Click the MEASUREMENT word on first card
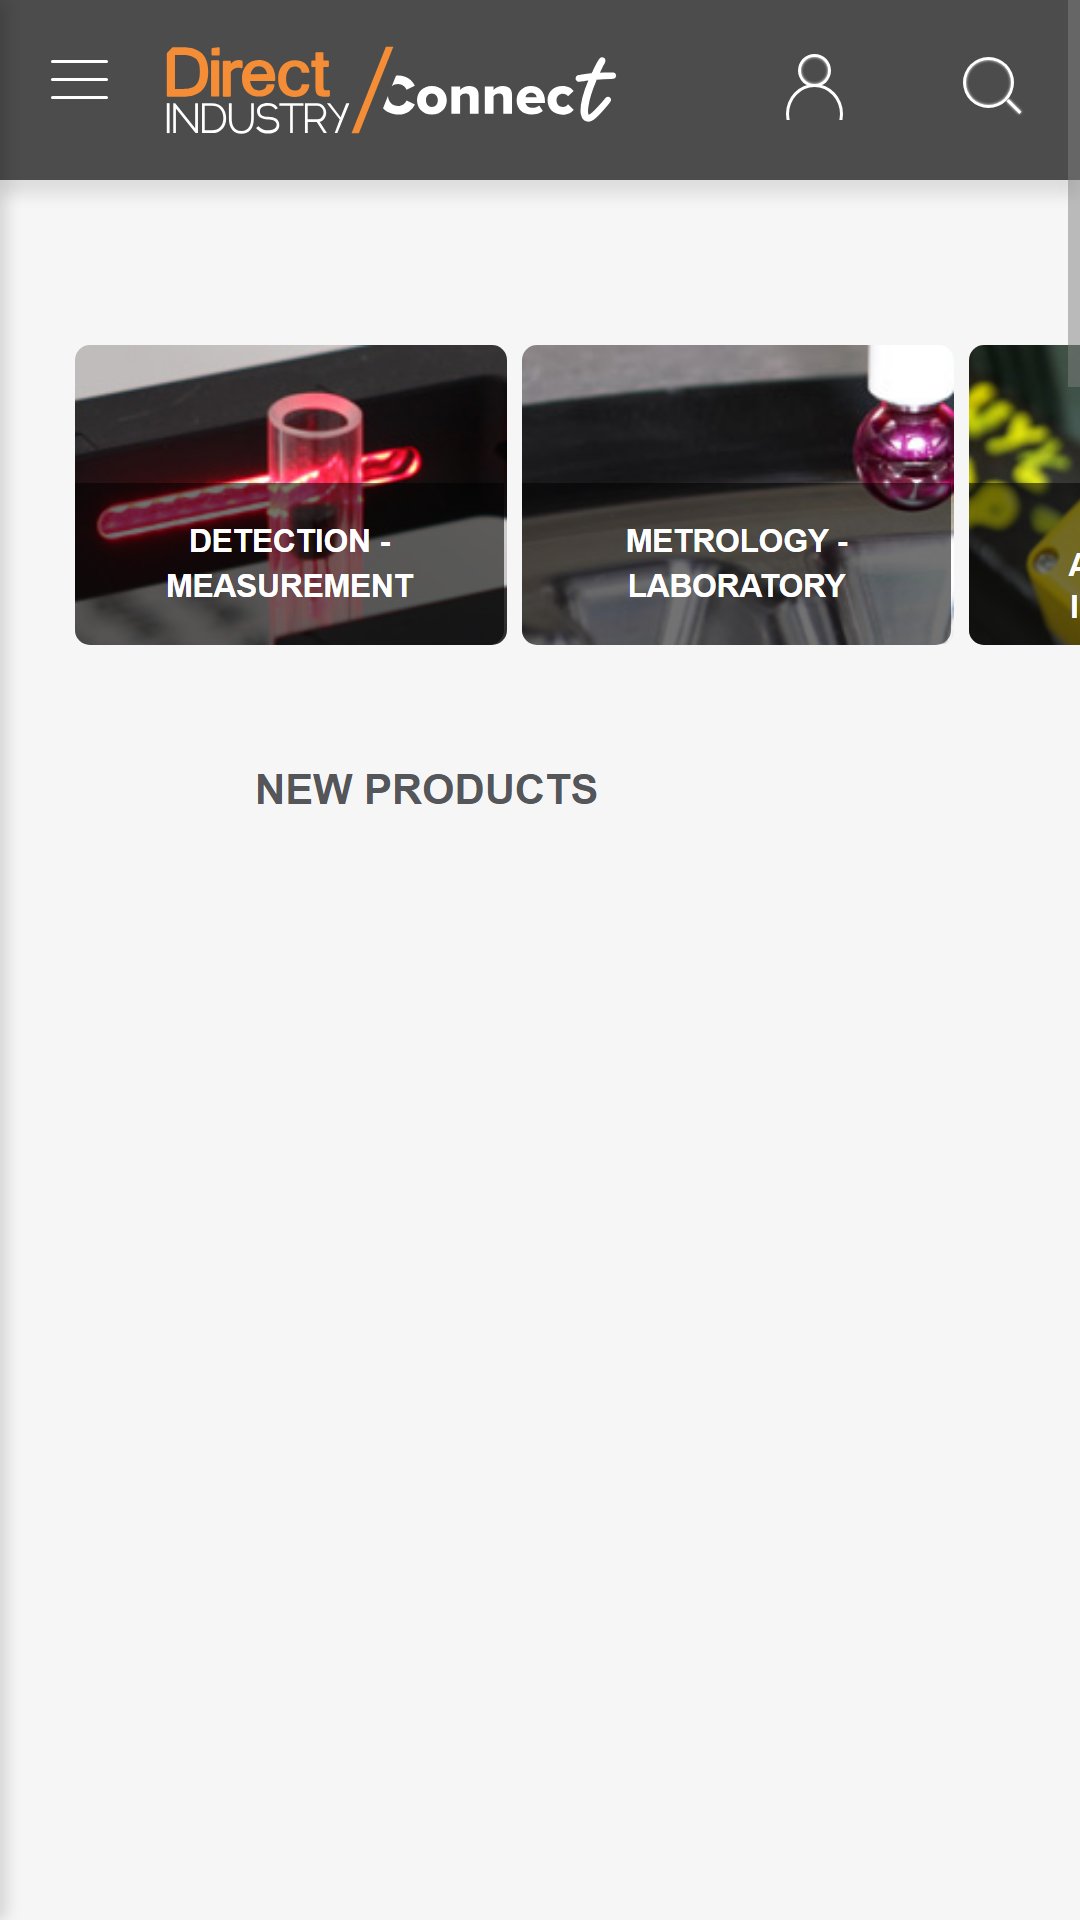 (x=290, y=586)
